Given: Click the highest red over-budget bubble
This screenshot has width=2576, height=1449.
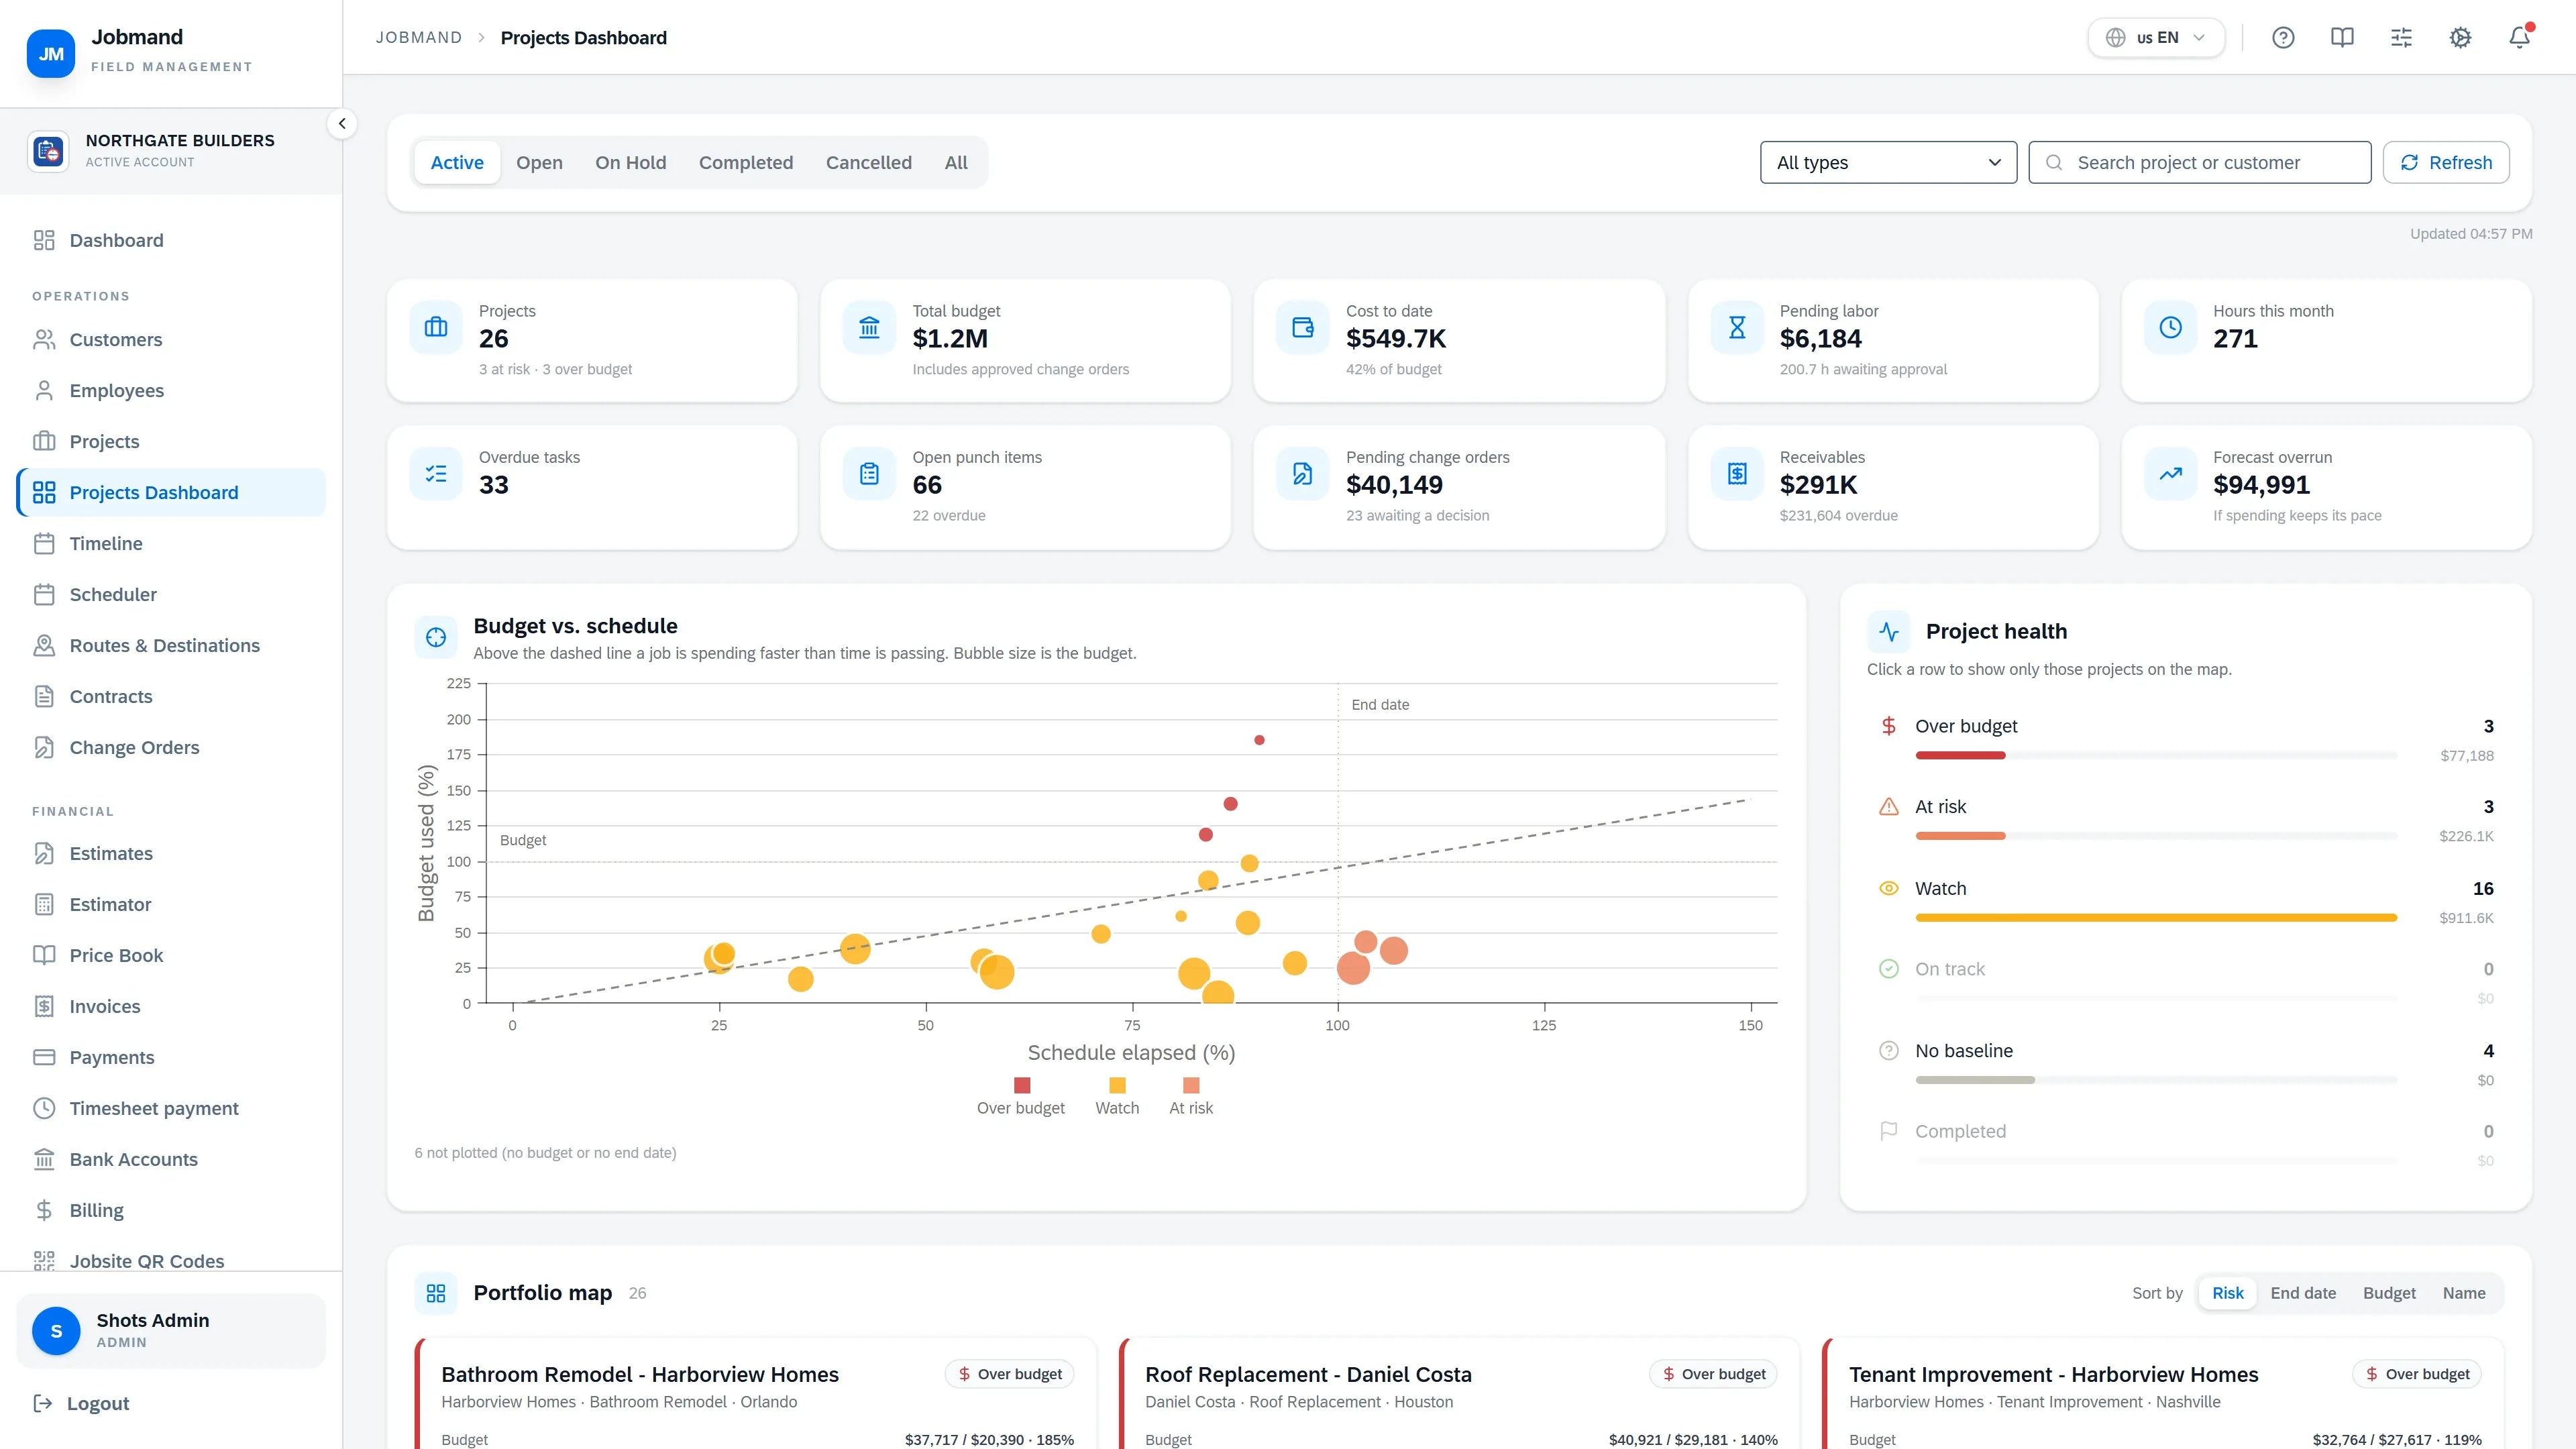Looking at the screenshot, I should click(1259, 740).
